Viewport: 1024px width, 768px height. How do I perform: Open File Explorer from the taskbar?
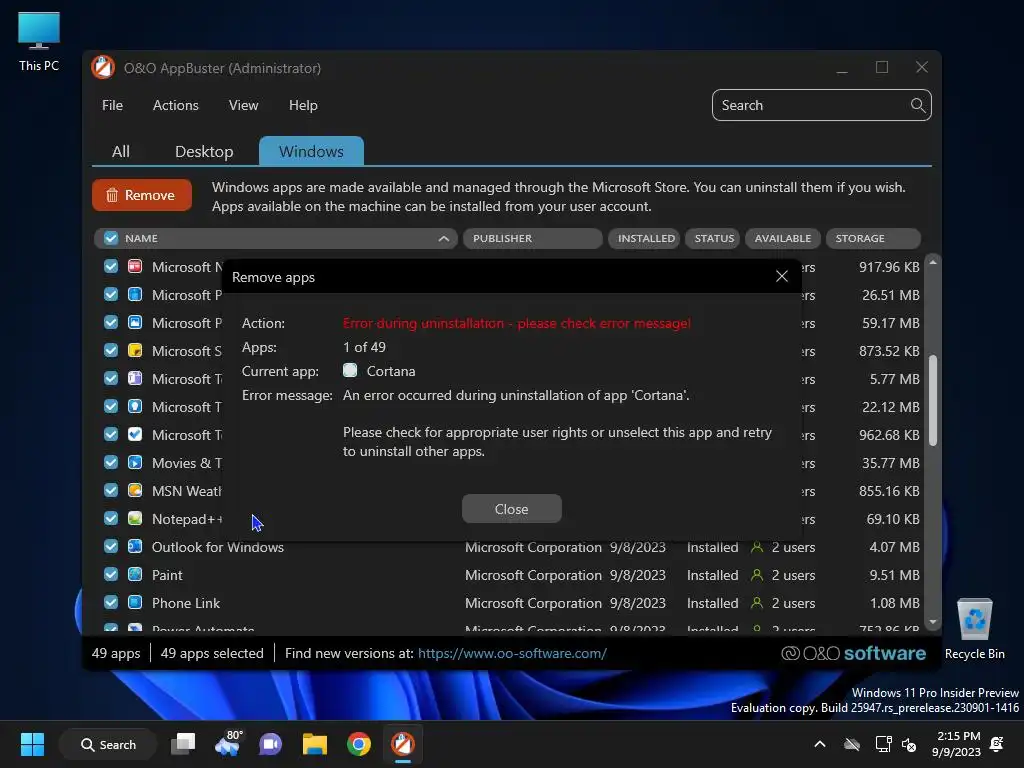coord(315,744)
